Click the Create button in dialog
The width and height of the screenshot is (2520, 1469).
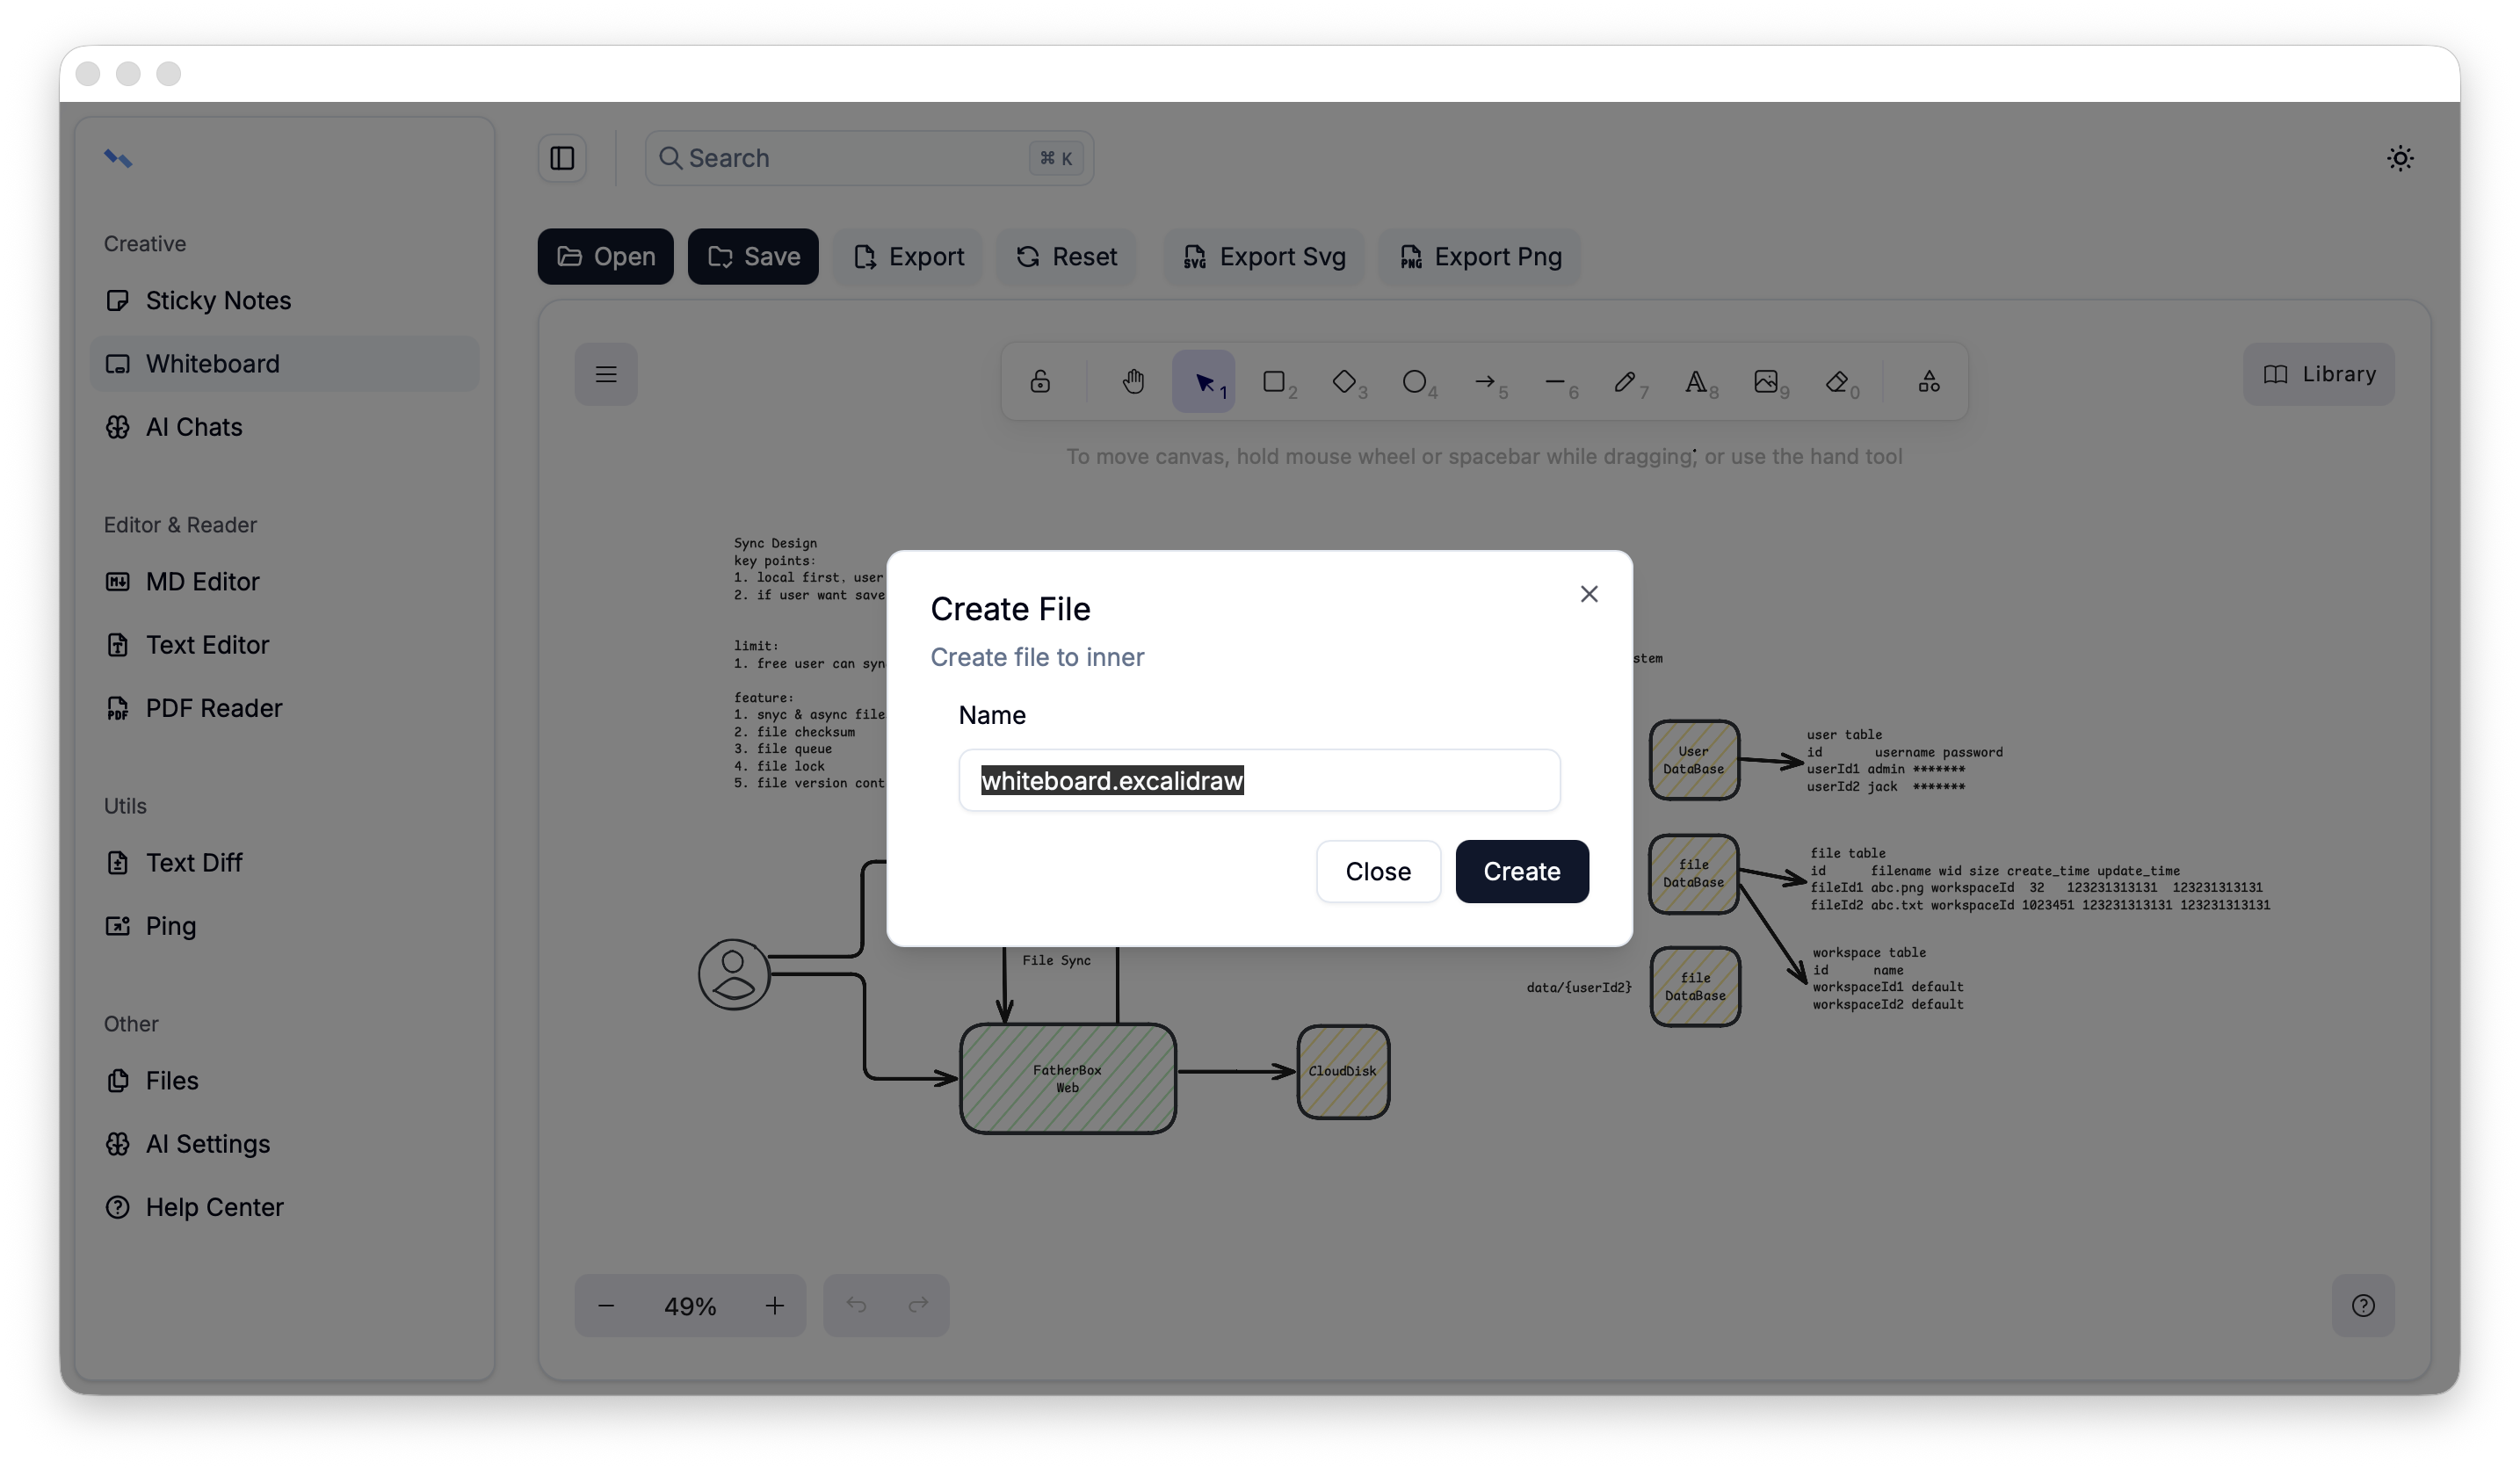1521,871
